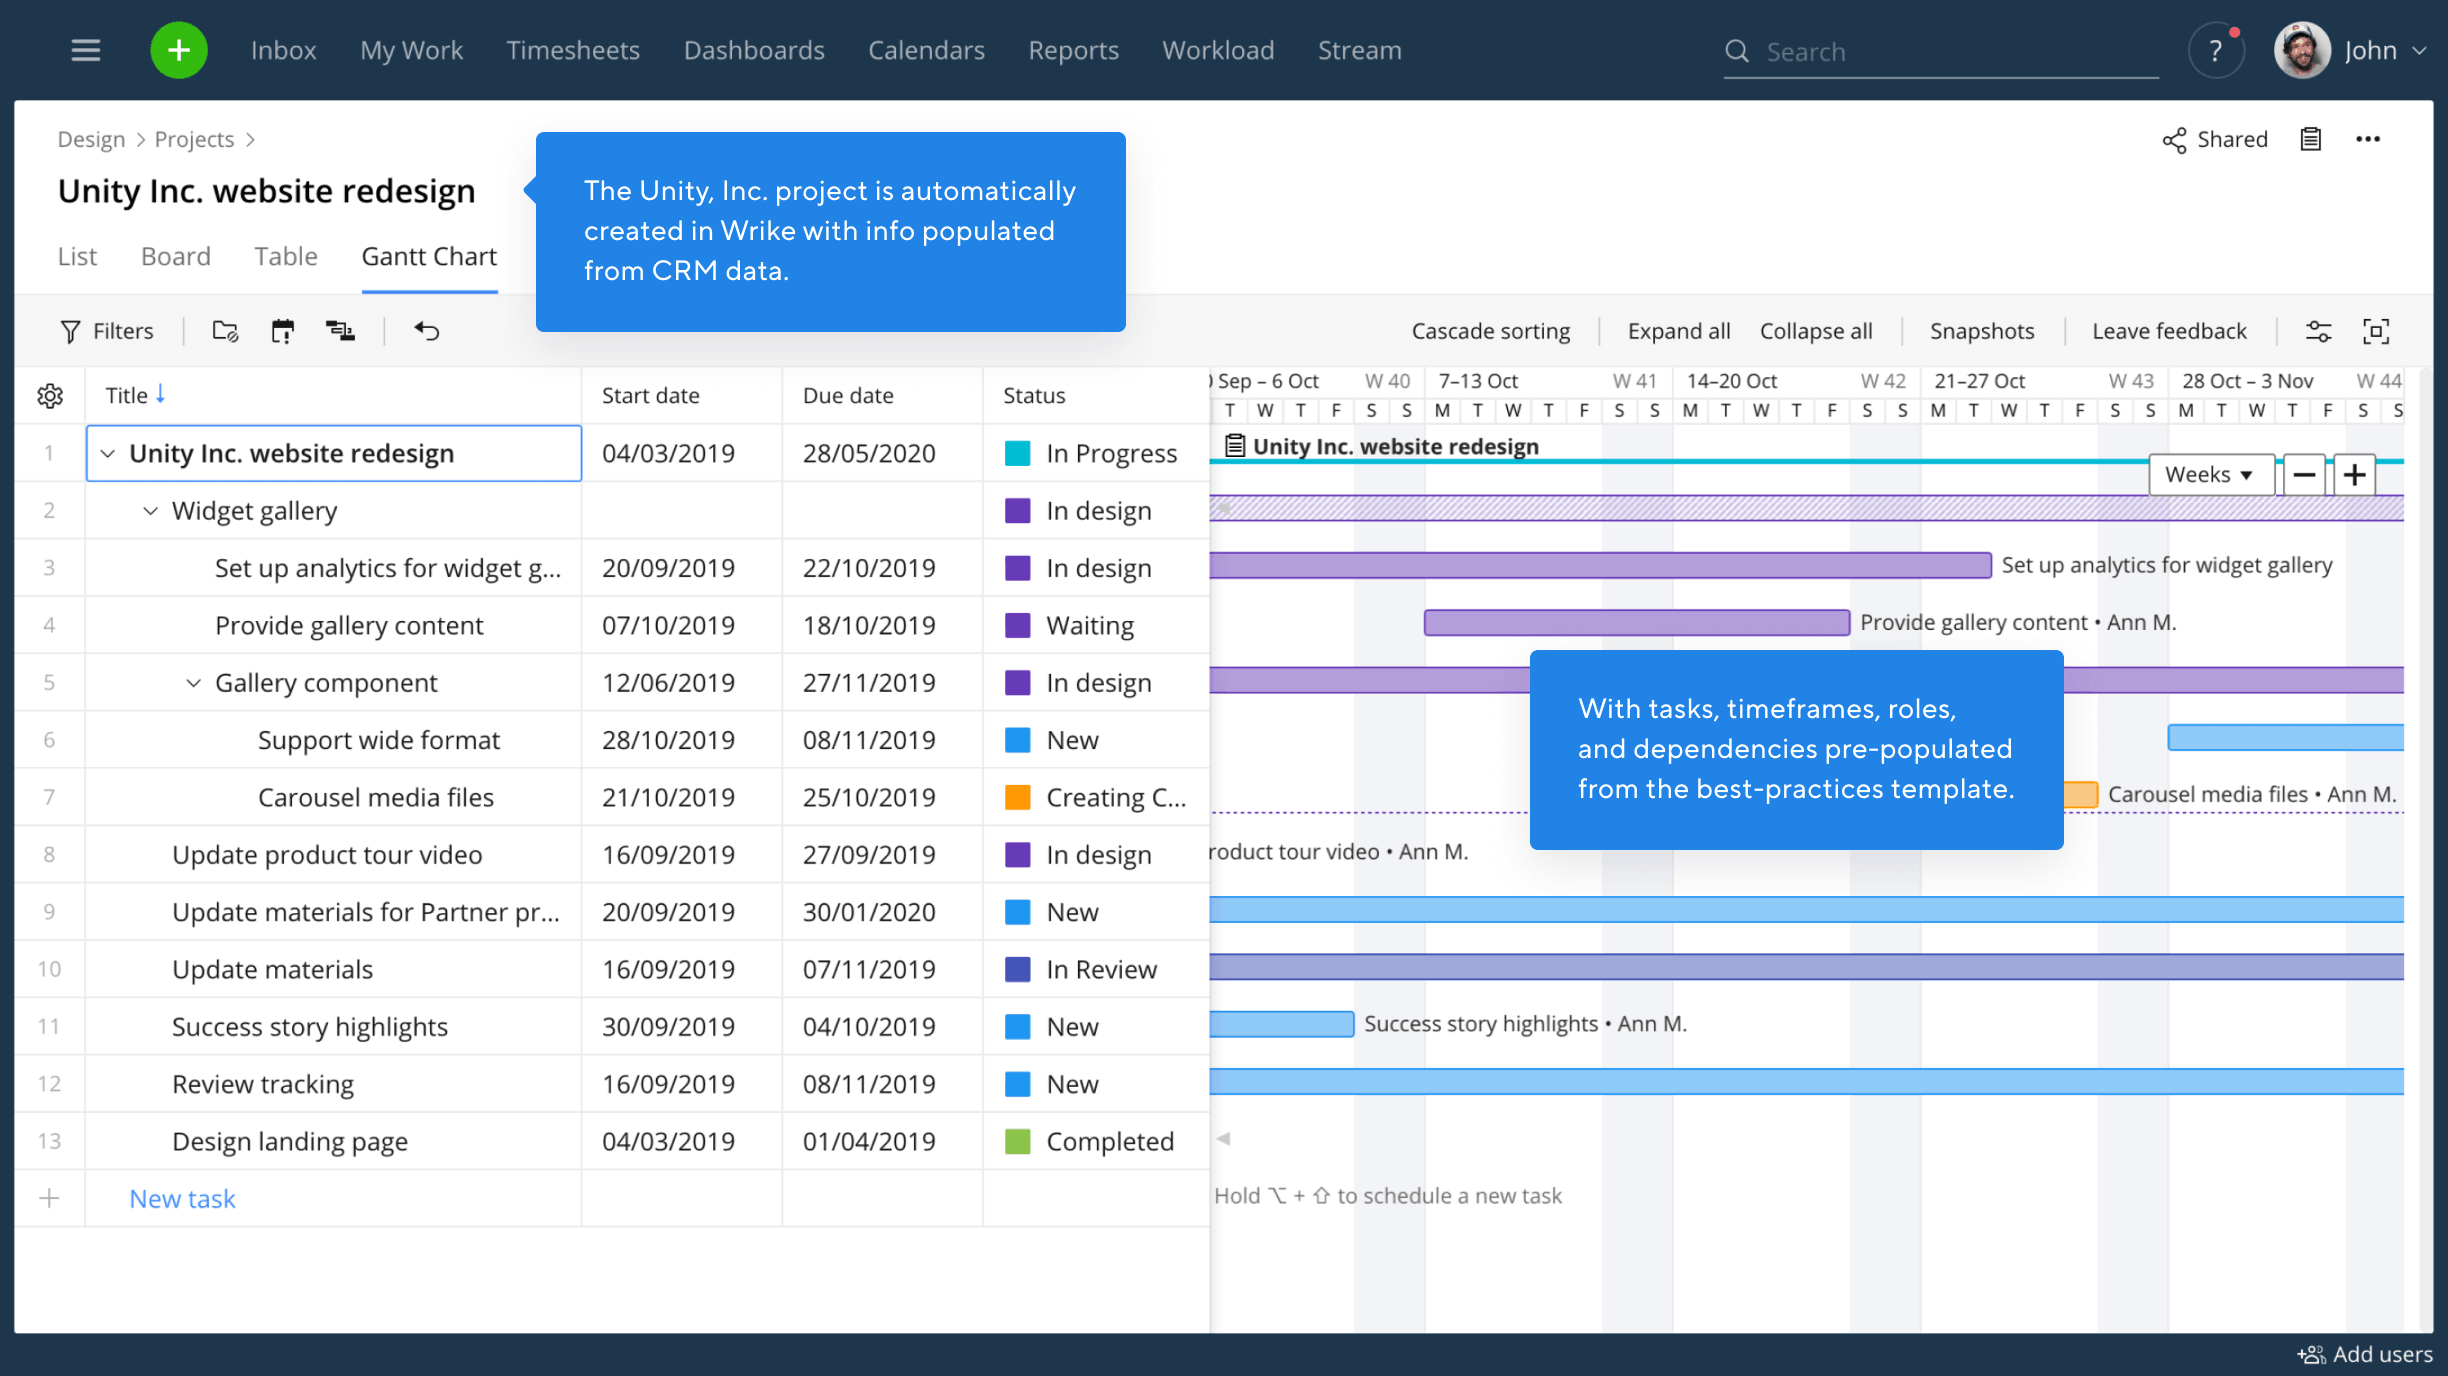Open the hamburger navigation menu

click(x=86, y=50)
